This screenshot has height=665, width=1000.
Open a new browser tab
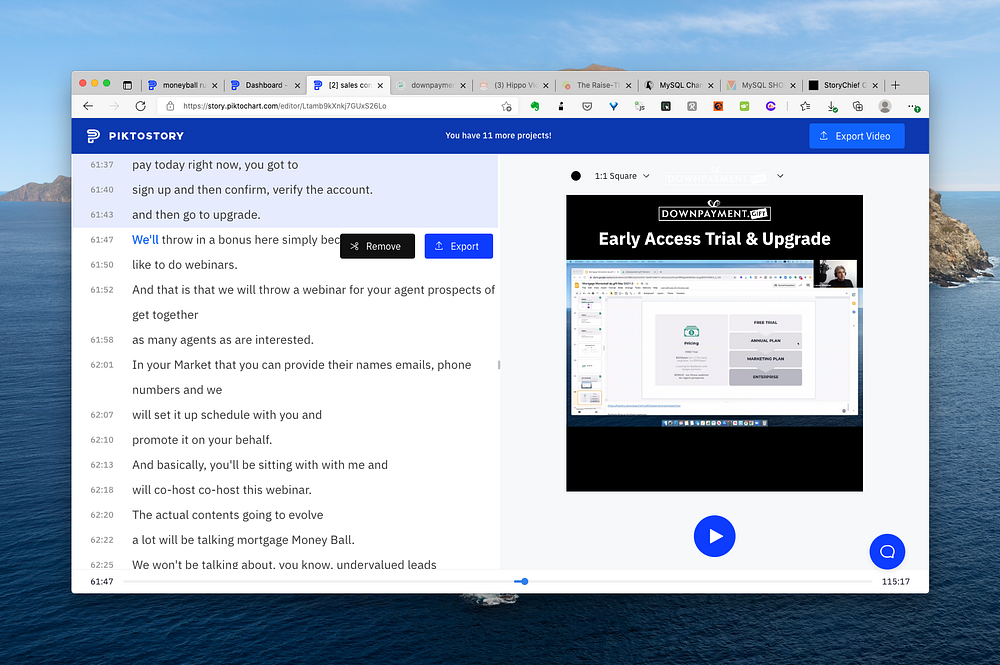[x=895, y=85]
